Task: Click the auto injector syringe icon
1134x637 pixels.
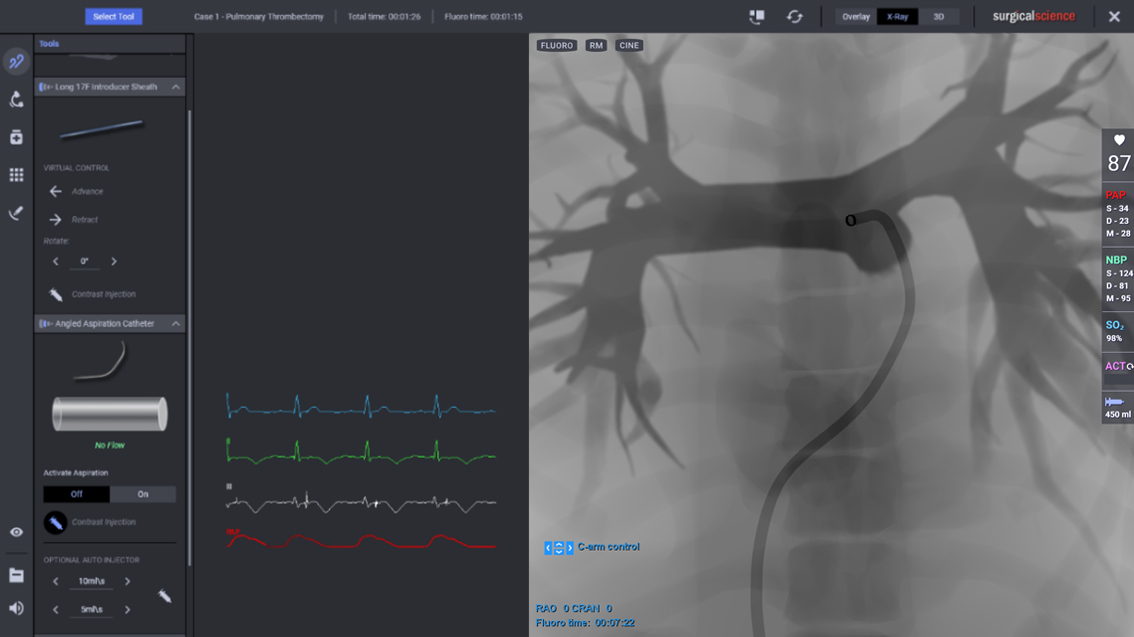Action: 165,596
